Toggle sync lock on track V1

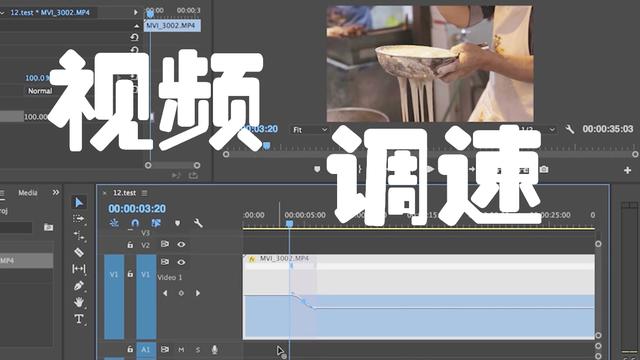[x=164, y=262]
